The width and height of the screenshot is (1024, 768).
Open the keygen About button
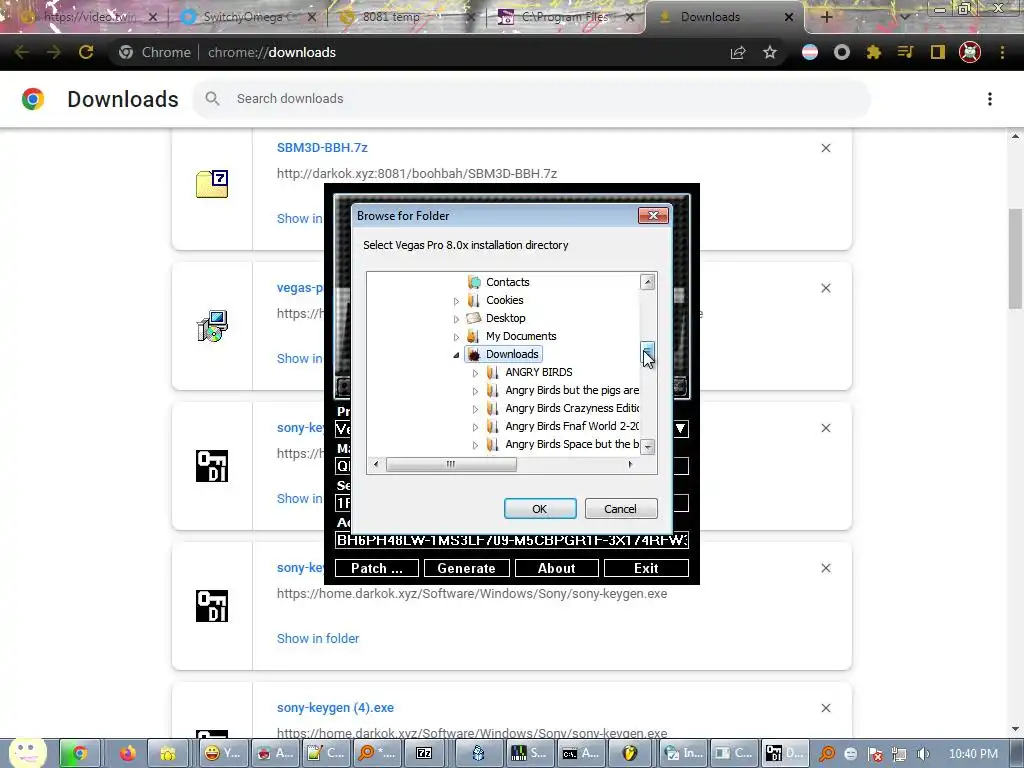coord(556,568)
